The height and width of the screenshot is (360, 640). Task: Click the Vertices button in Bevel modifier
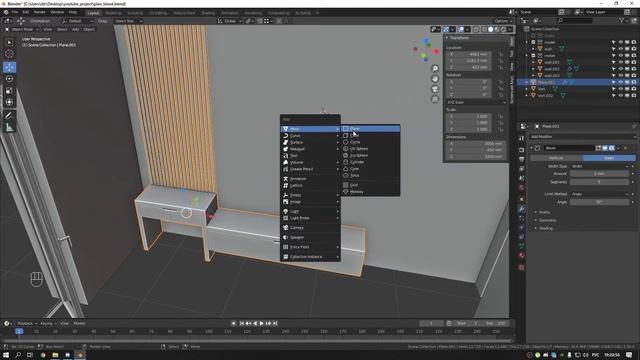pos(556,158)
